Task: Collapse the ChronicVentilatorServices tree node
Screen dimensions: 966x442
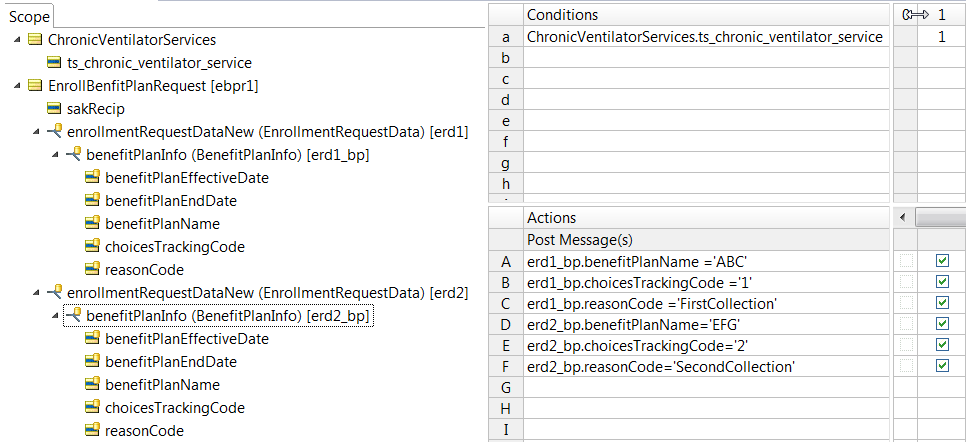Action: [x=18, y=40]
